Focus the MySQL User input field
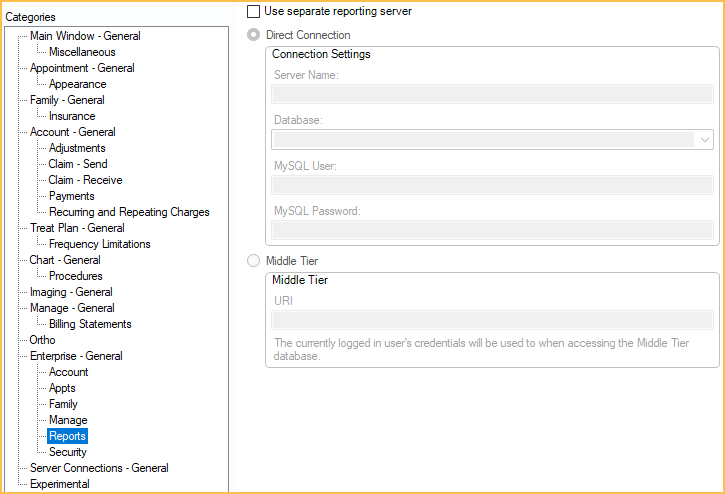The height and width of the screenshot is (494, 725). [492, 185]
